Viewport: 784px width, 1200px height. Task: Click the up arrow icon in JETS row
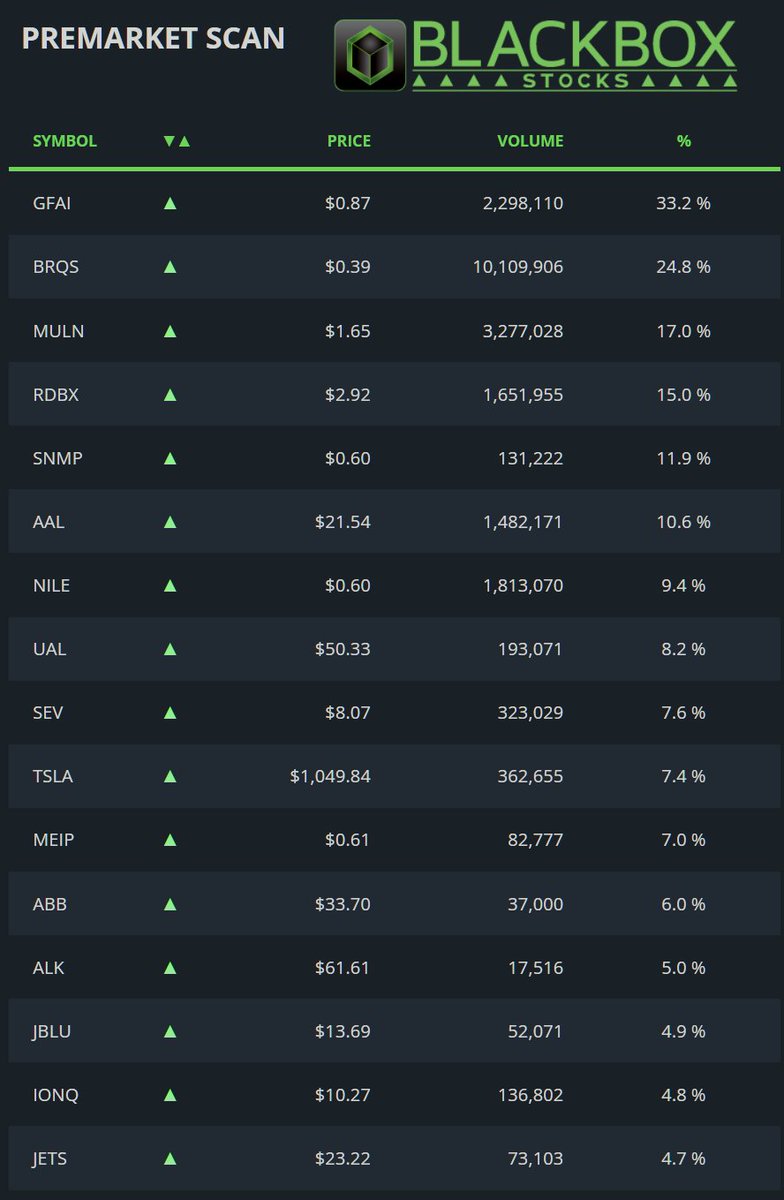[170, 1159]
